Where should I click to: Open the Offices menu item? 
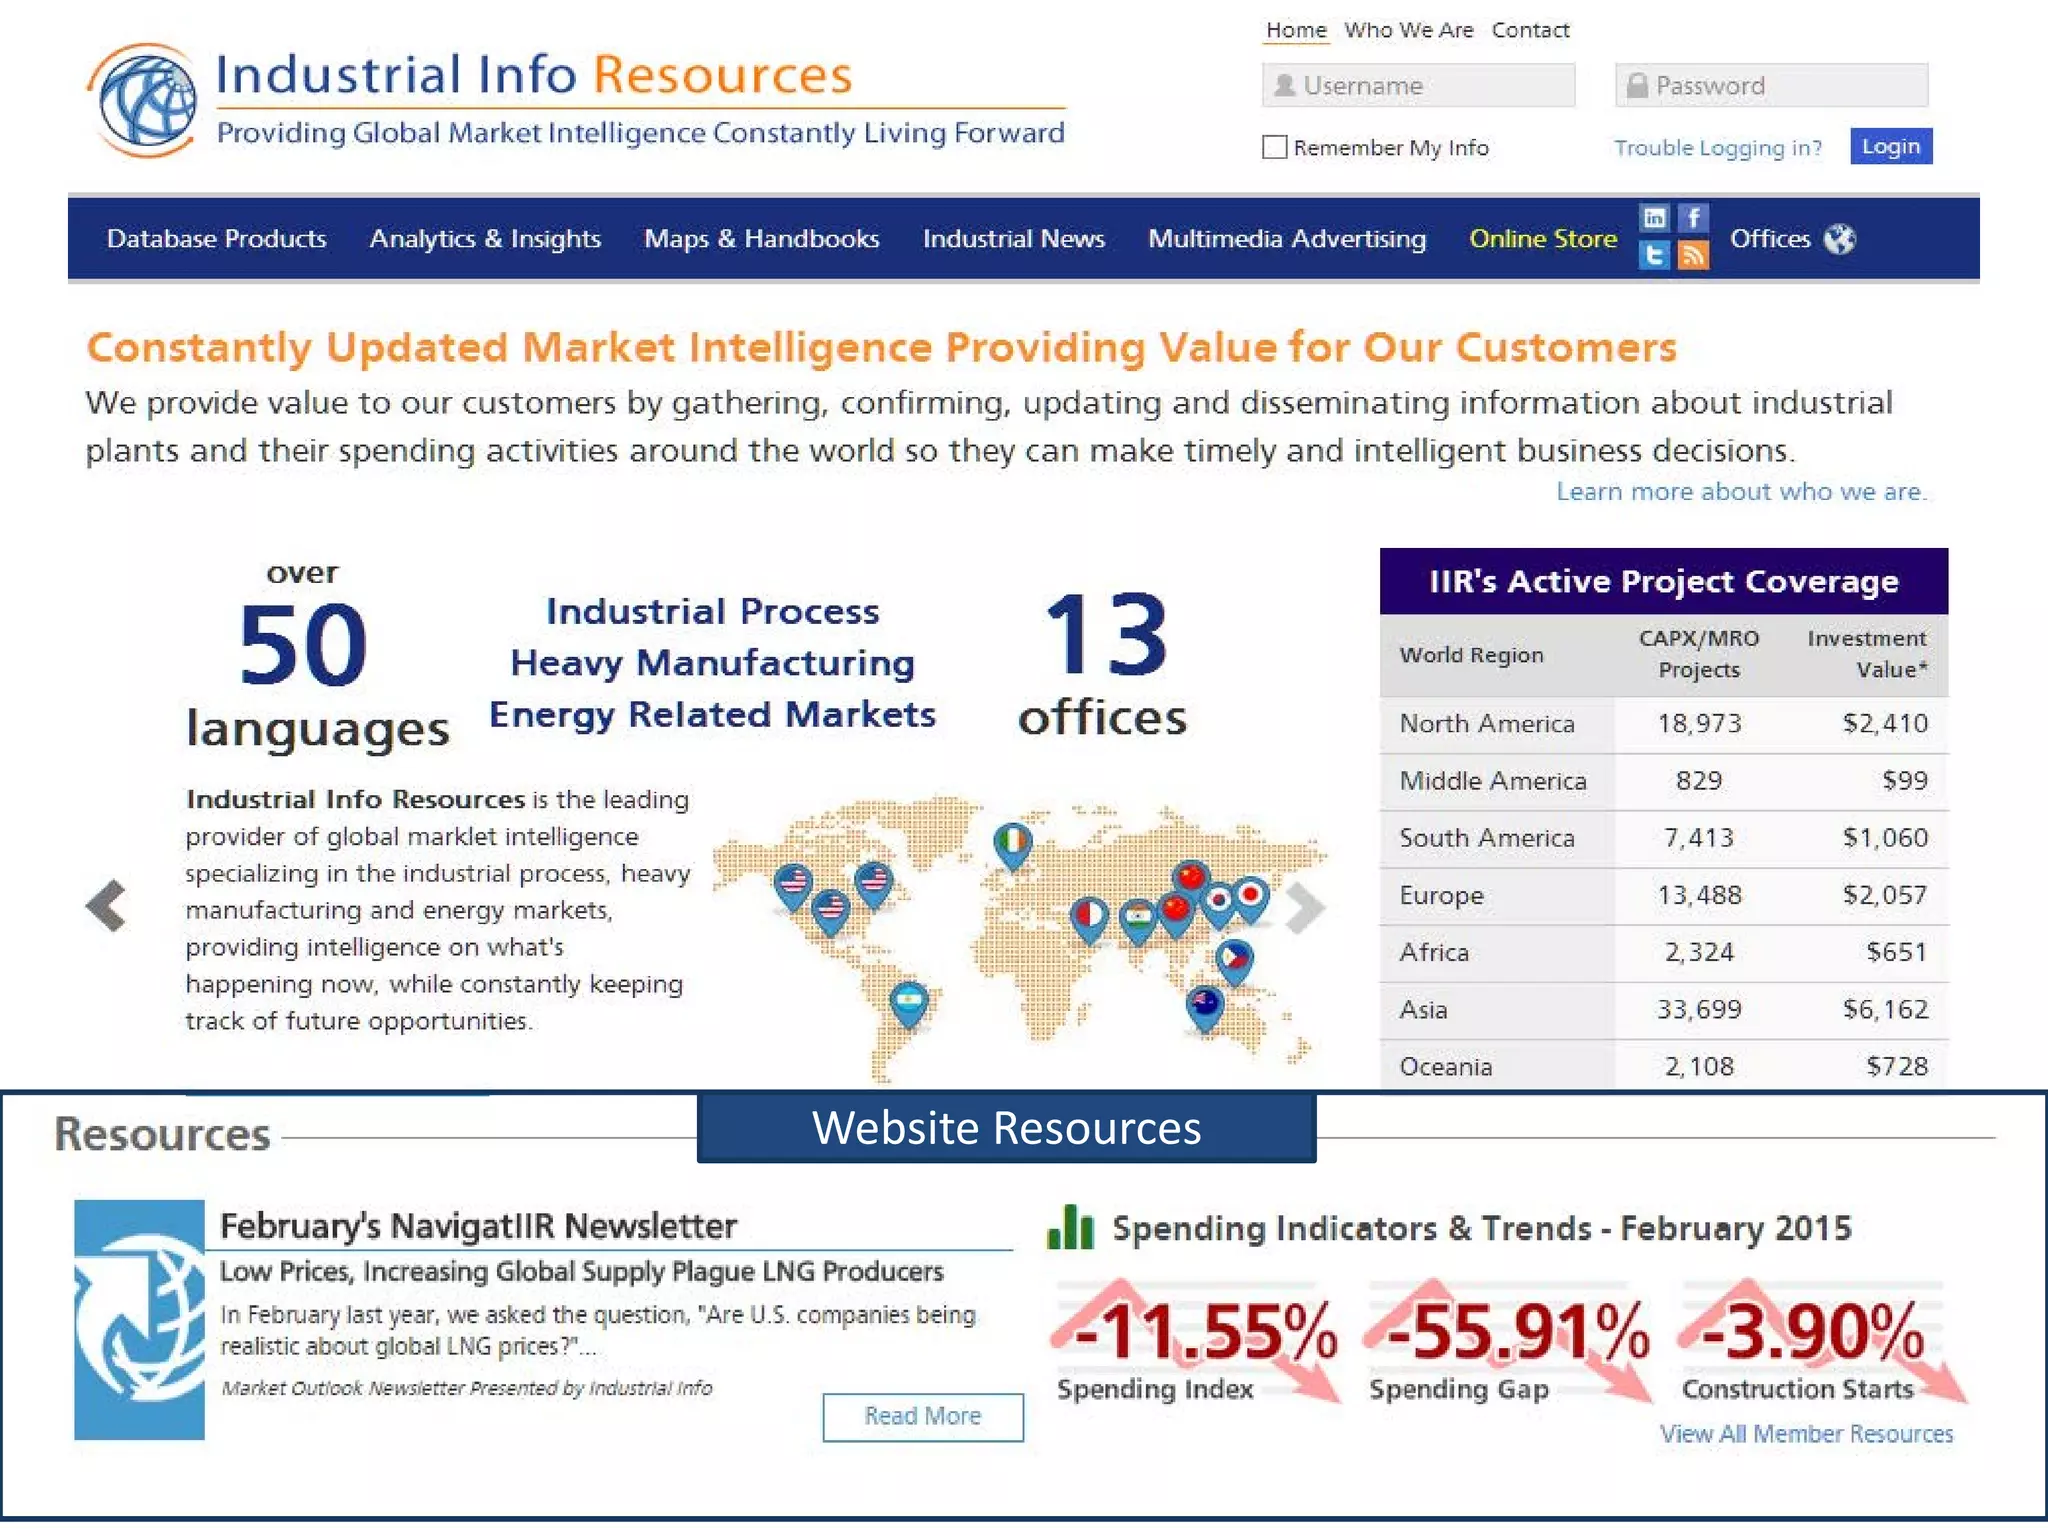[x=1770, y=239]
